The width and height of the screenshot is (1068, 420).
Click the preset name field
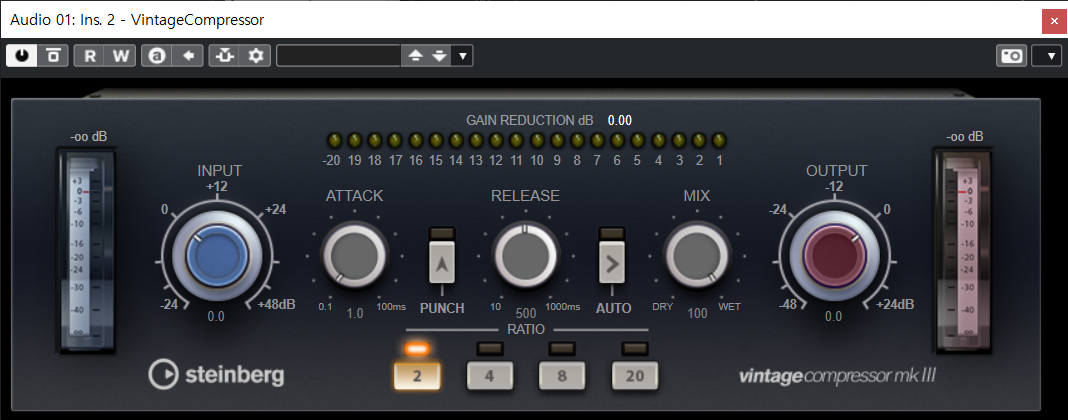click(x=338, y=56)
